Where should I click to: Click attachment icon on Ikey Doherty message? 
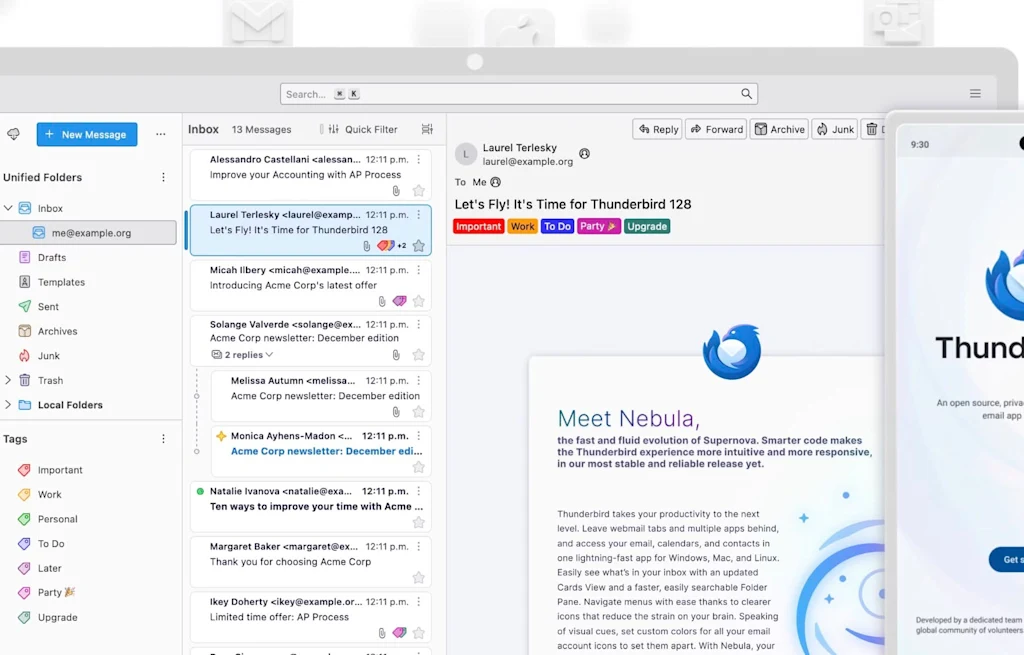382,633
